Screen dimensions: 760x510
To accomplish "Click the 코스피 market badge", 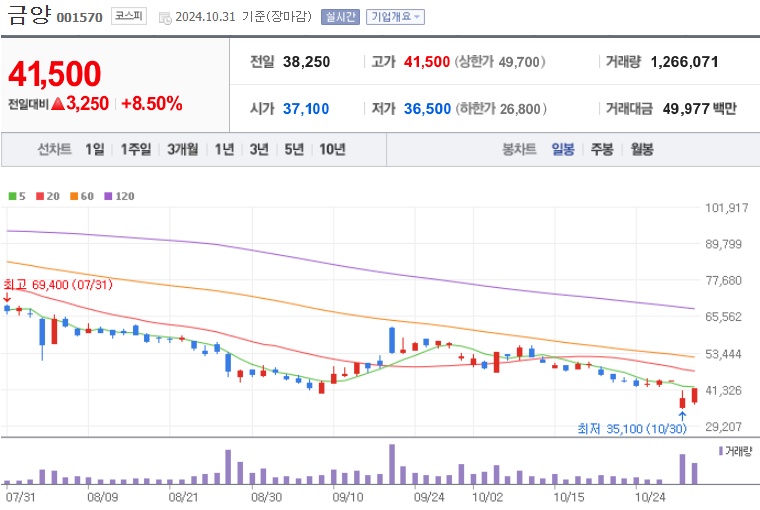I will pos(128,16).
